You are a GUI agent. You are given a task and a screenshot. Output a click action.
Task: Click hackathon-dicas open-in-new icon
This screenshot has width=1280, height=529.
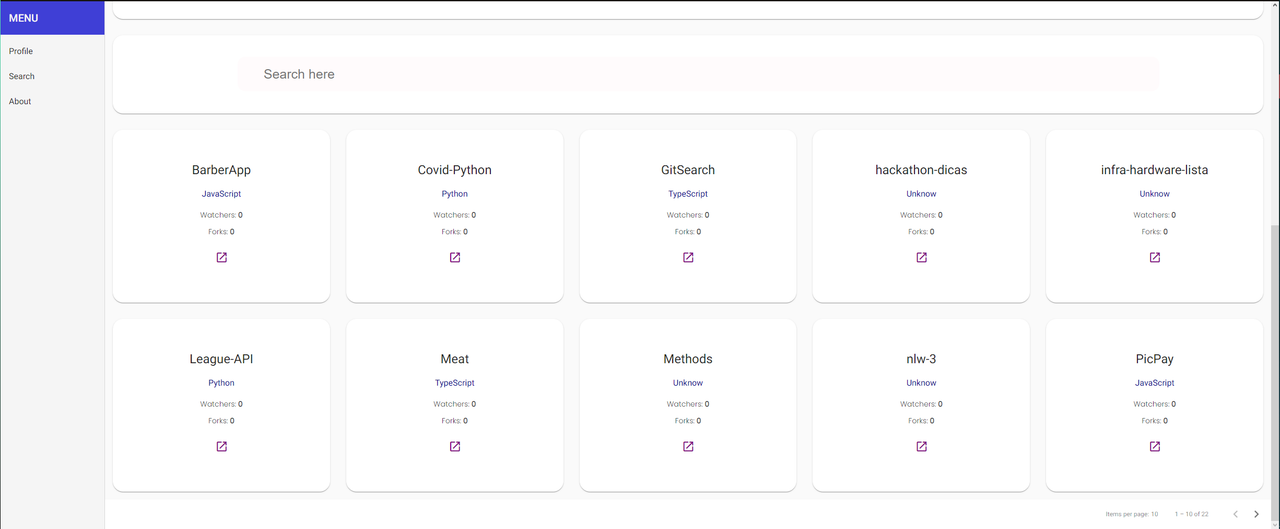(x=921, y=257)
